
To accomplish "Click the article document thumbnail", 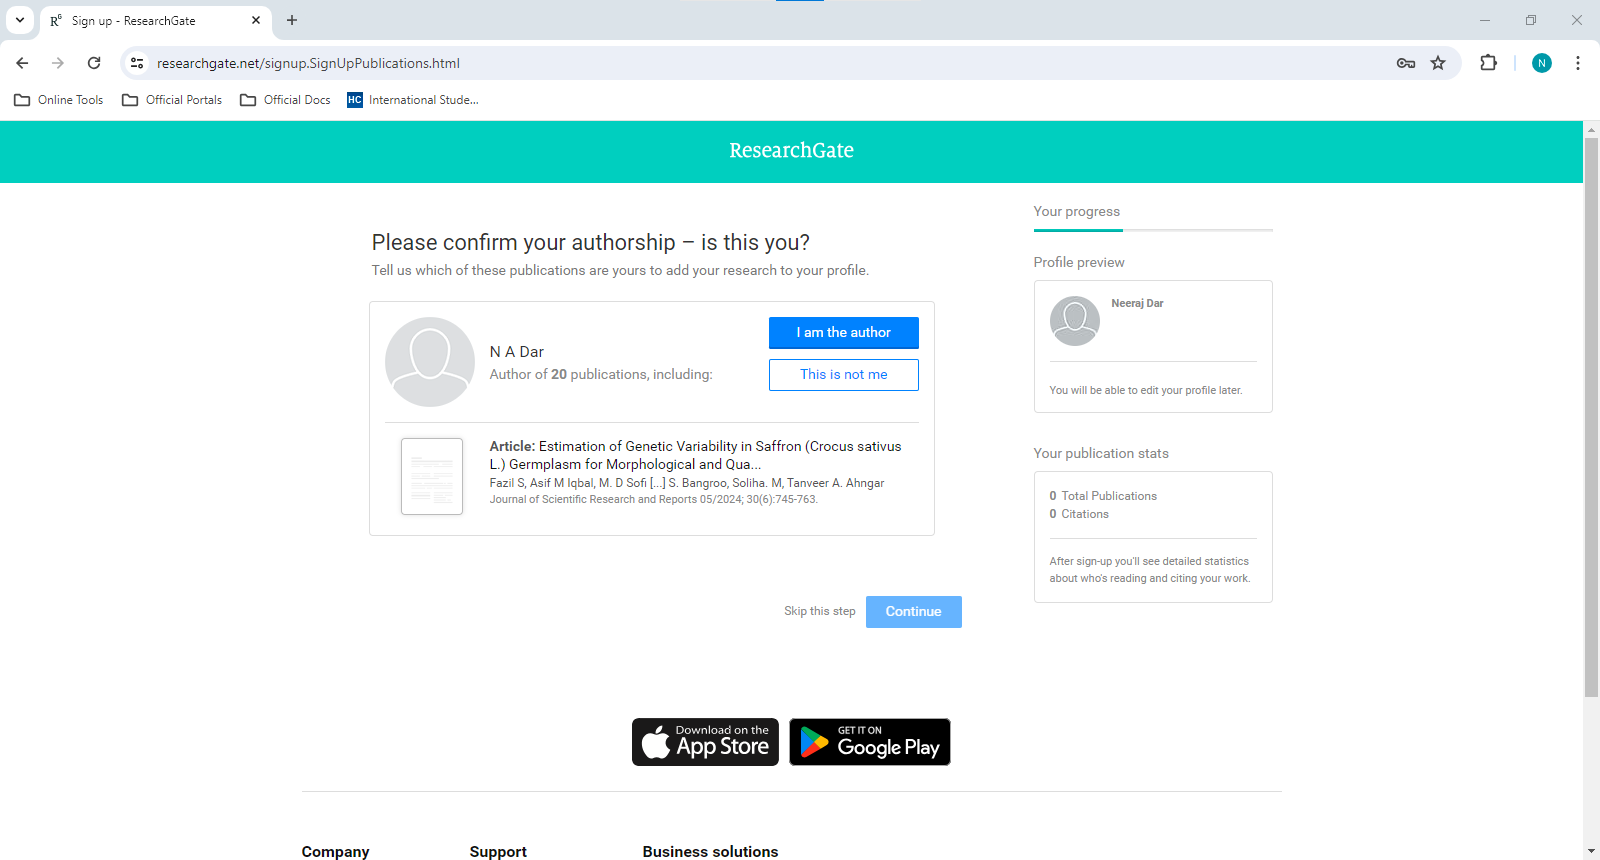I will tap(432, 476).
